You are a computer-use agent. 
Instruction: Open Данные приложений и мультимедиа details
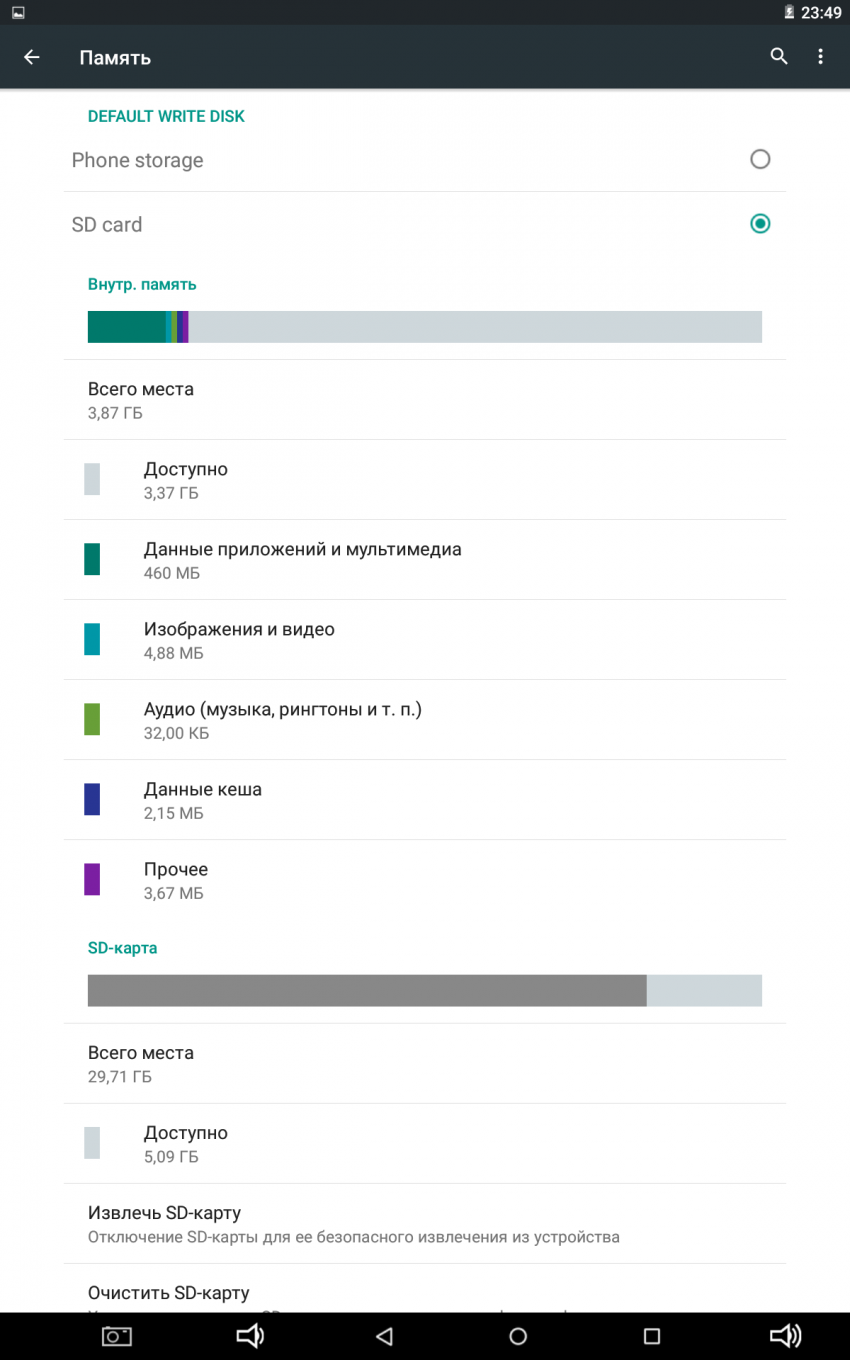pyautogui.click(x=302, y=559)
